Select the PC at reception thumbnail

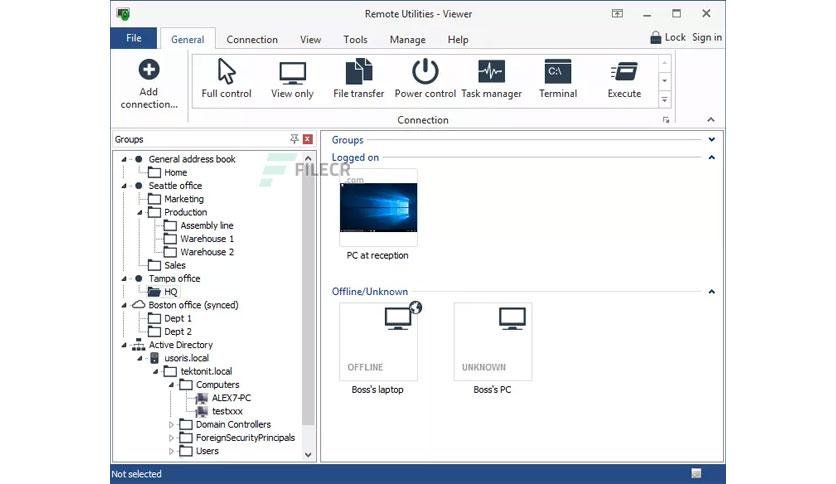point(379,207)
